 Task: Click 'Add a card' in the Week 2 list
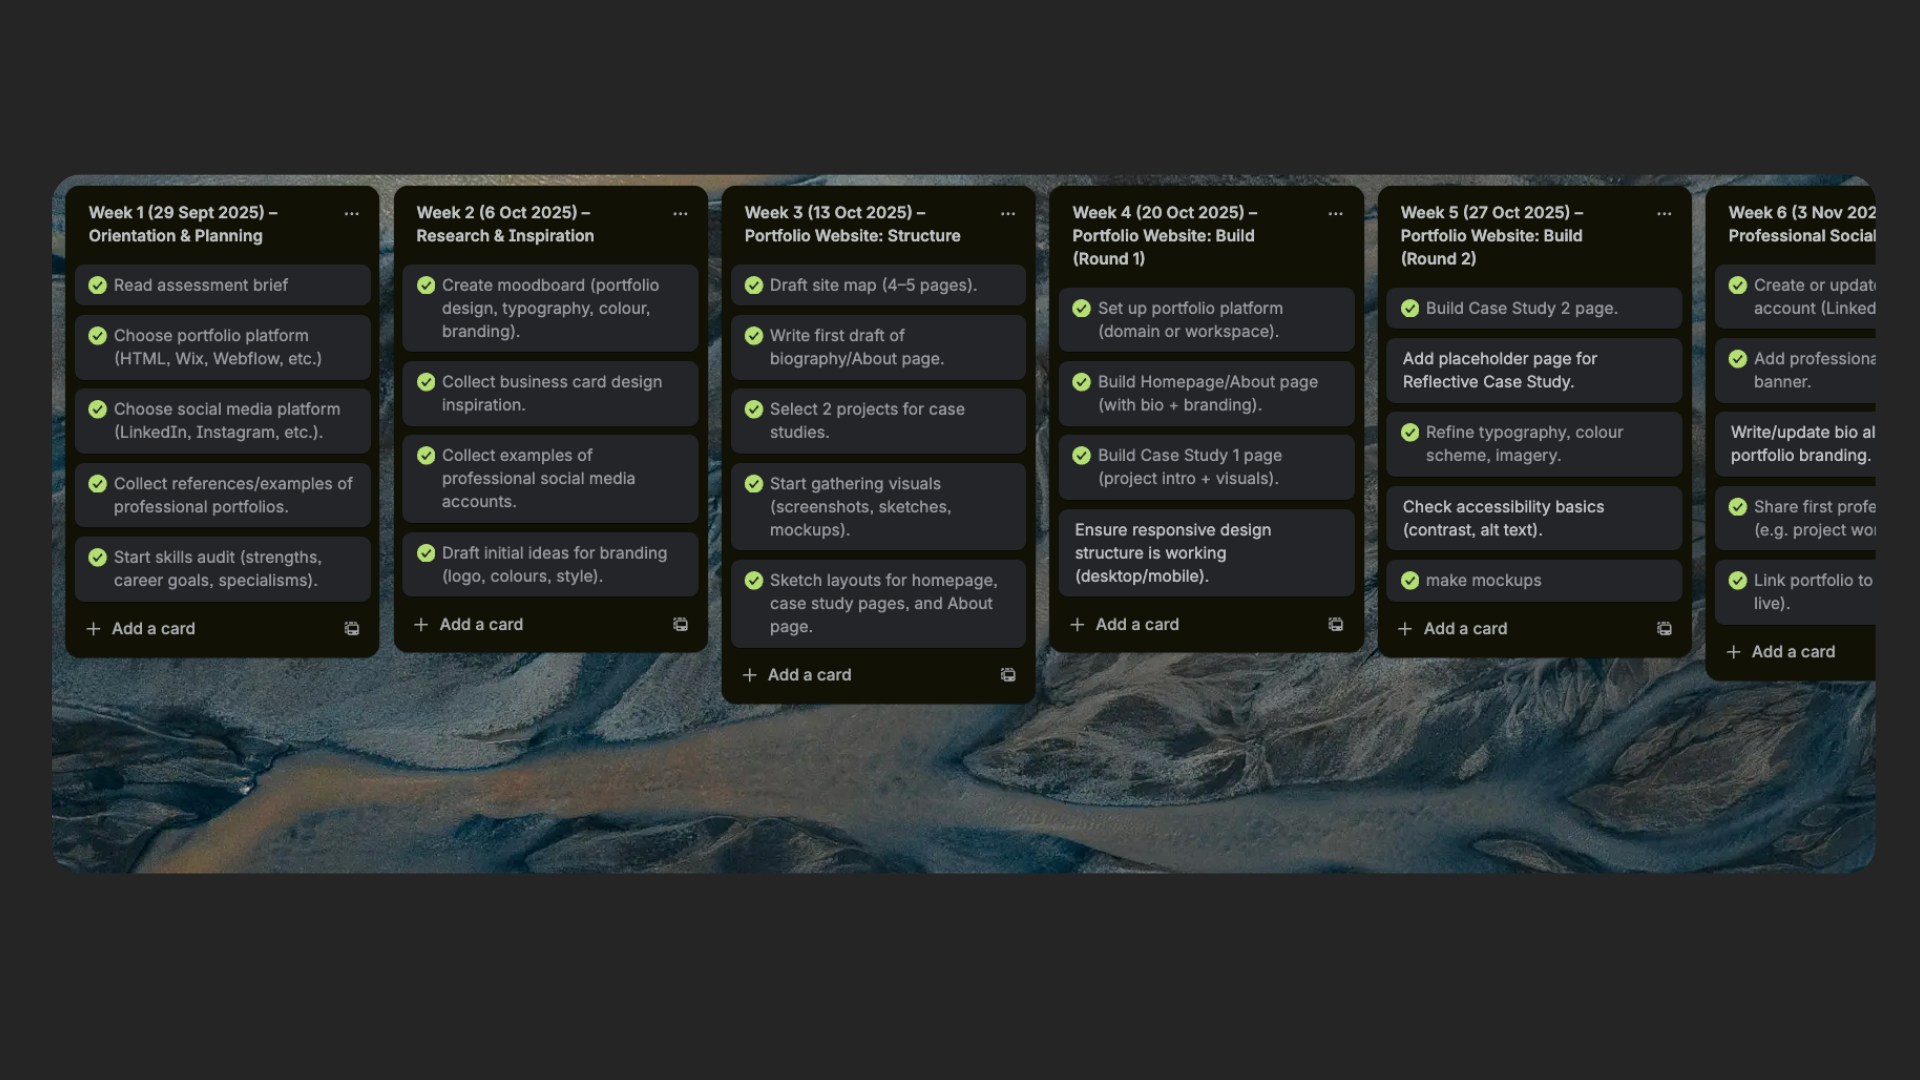pyautogui.click(x=481, y=624)
